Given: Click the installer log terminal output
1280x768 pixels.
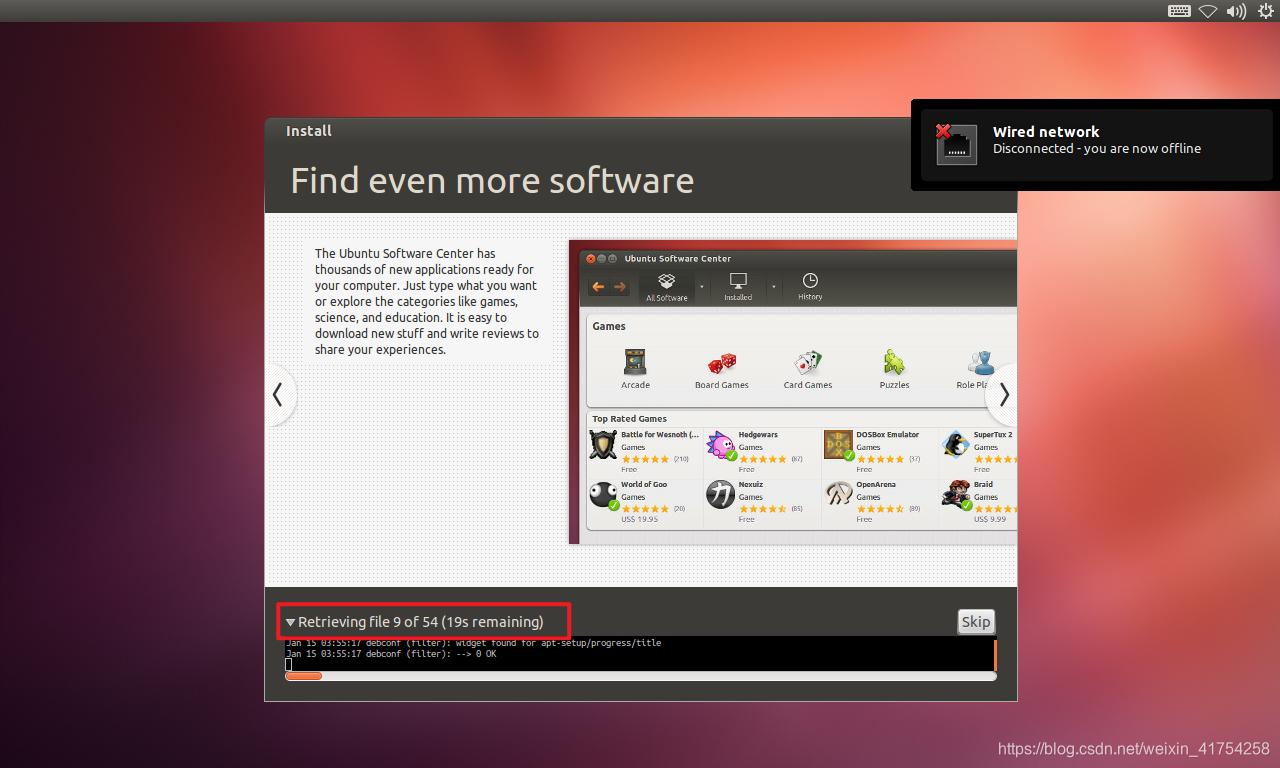Looking at the screenshot, I should 638,653.
